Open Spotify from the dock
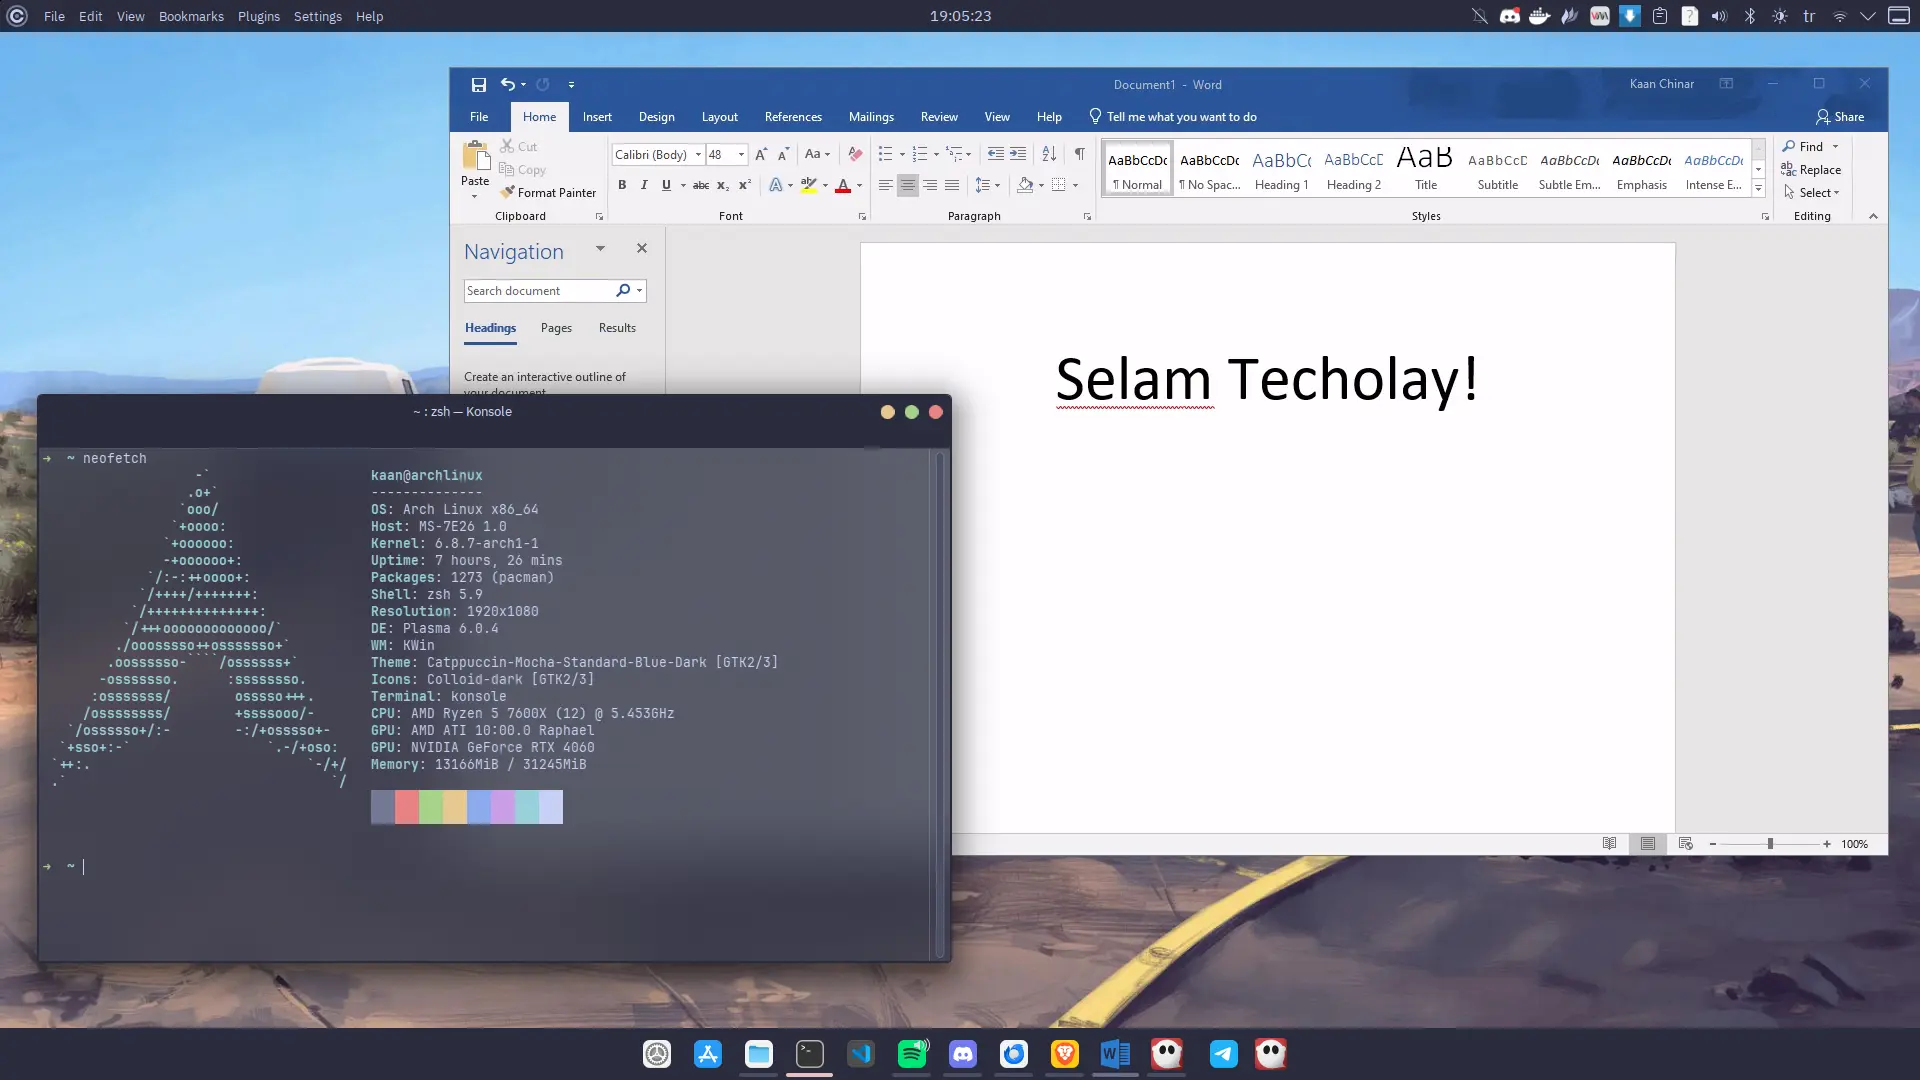 click(912, 1054)
